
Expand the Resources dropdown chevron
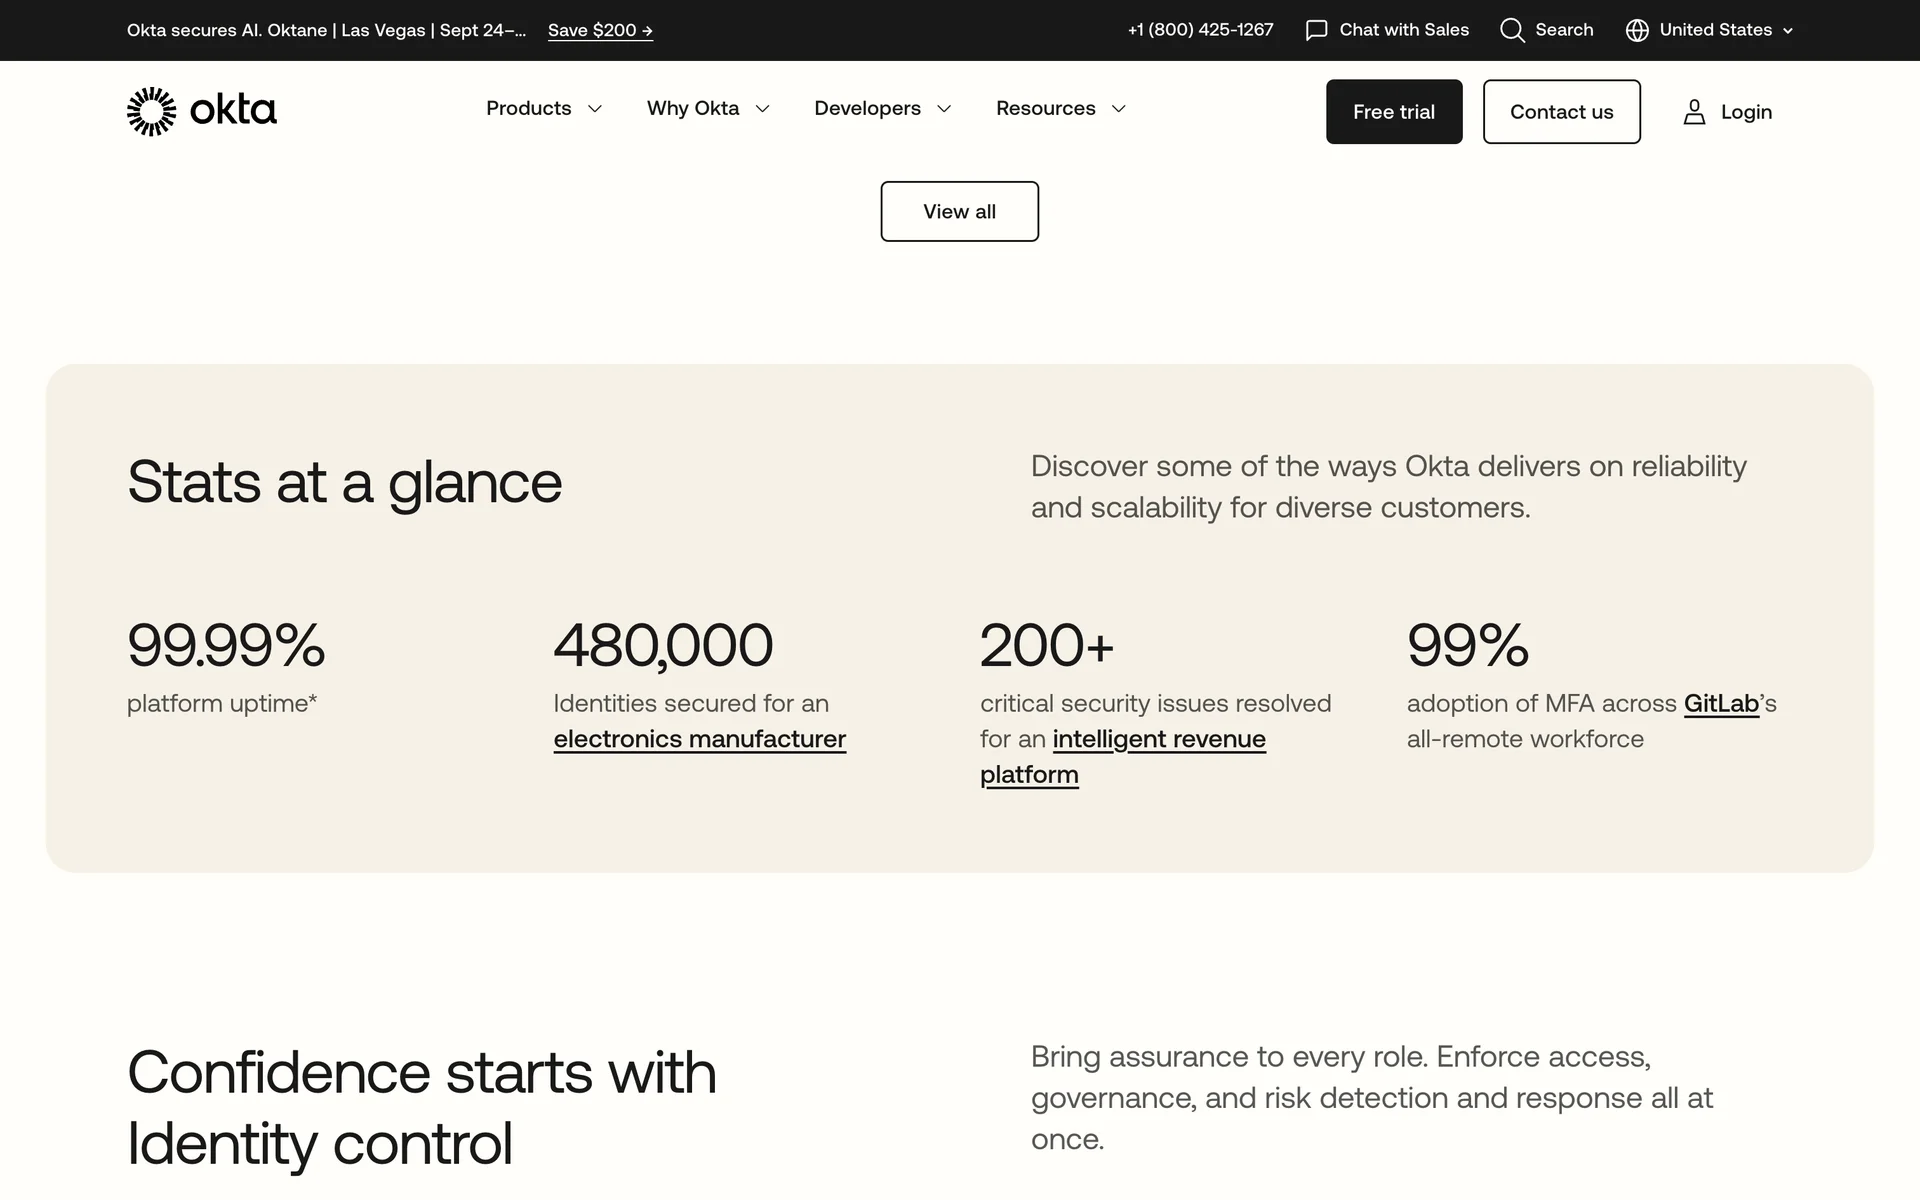(1119, 109)
